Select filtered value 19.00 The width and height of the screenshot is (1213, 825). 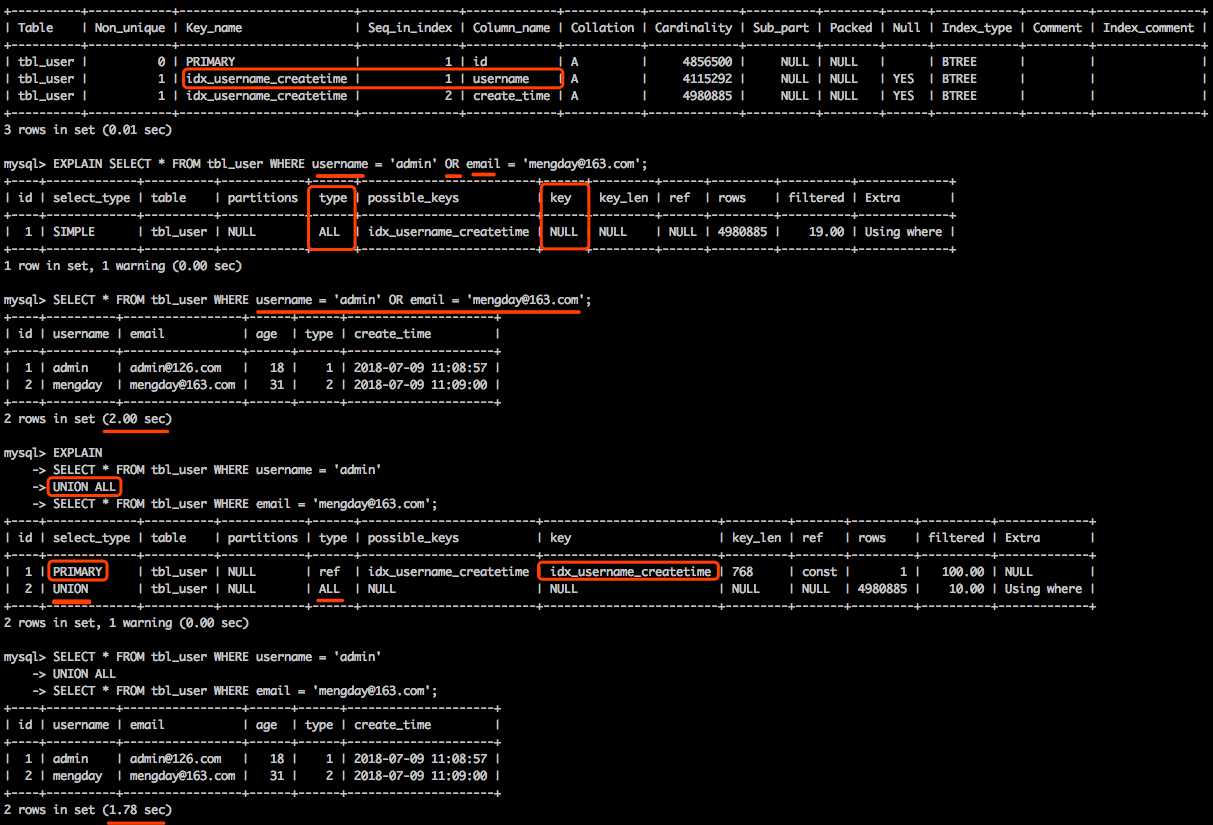[x=826, y=232]
